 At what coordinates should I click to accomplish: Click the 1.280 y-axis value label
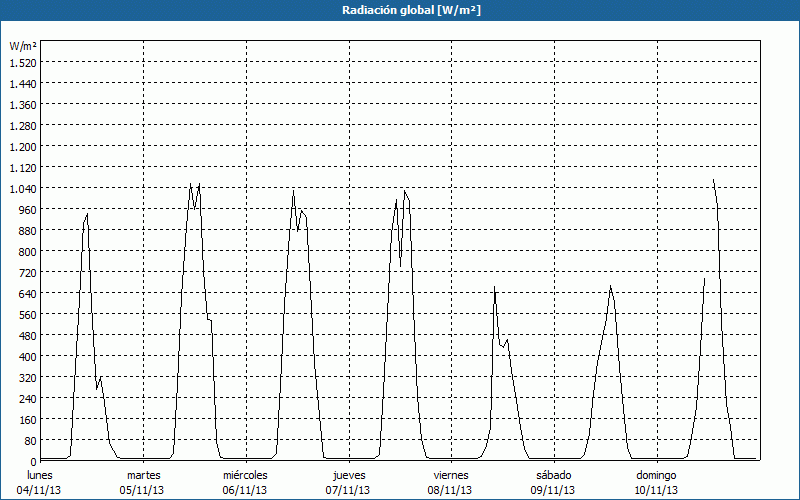[22, 126]
